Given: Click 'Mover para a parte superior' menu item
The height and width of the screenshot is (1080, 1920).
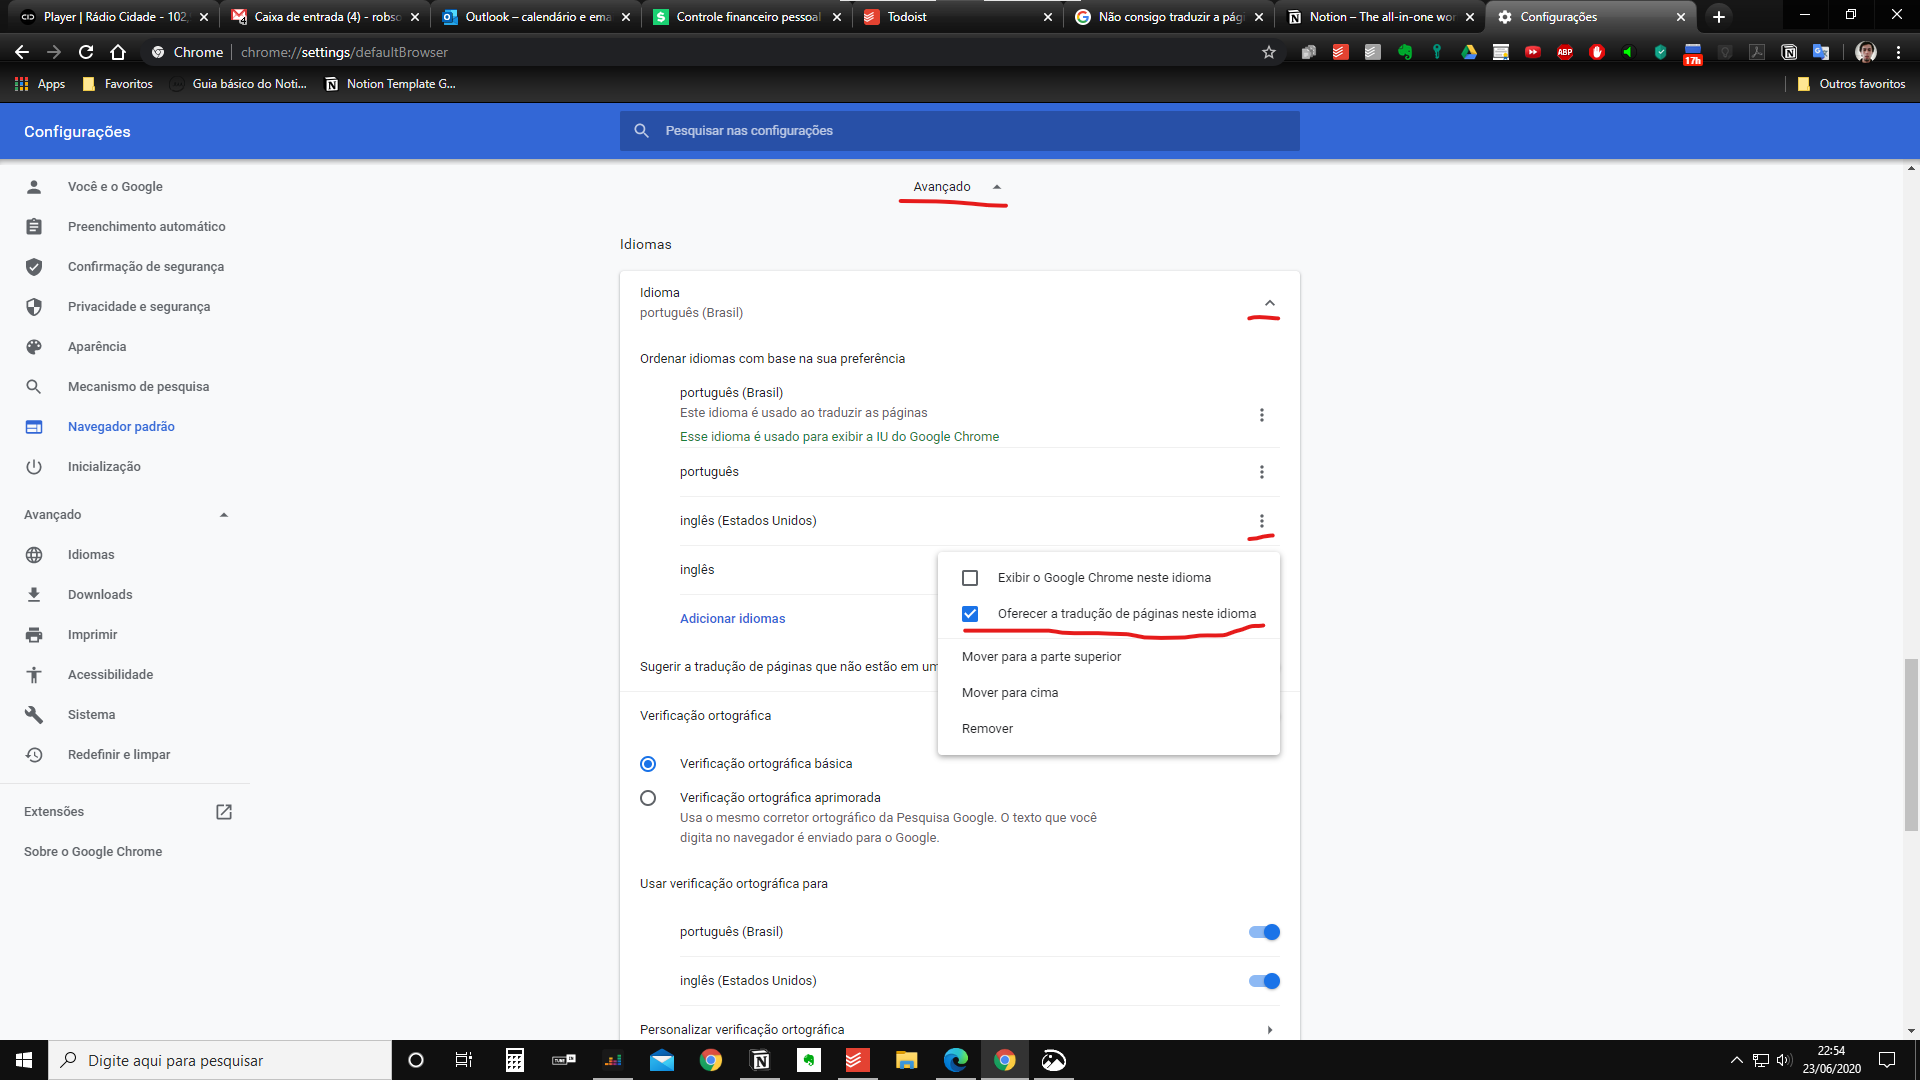Looking at the screenshot, I should (x=1040, y=655).
